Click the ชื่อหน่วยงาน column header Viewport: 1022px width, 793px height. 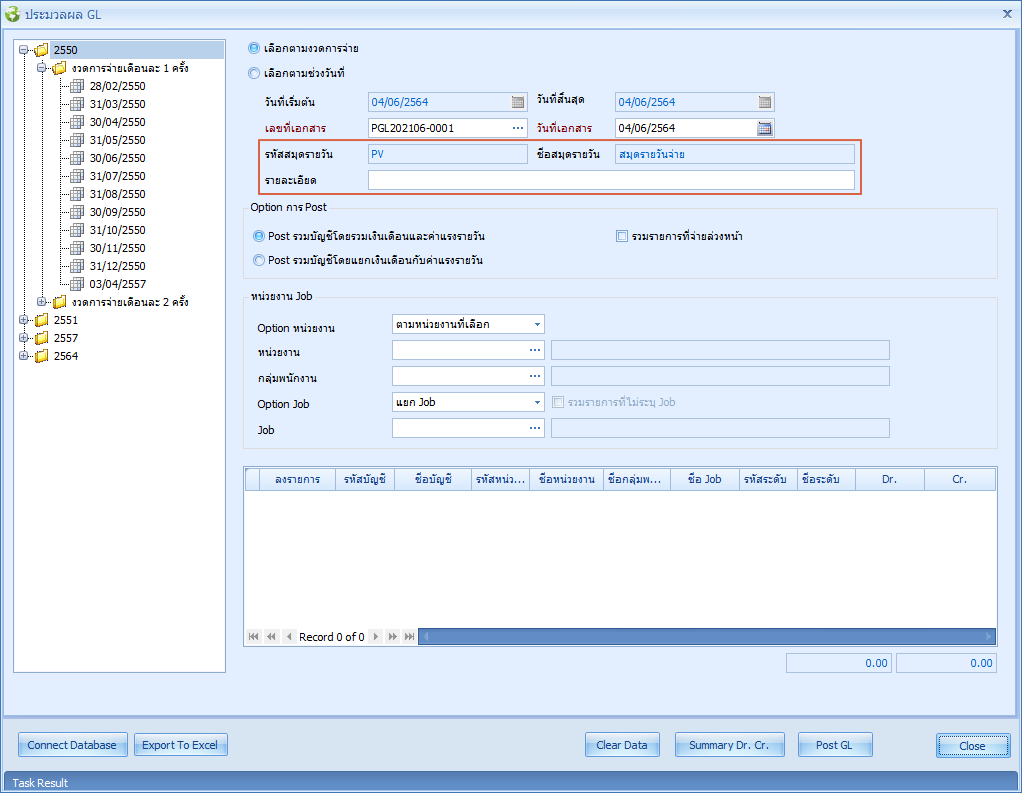(567, 479)
